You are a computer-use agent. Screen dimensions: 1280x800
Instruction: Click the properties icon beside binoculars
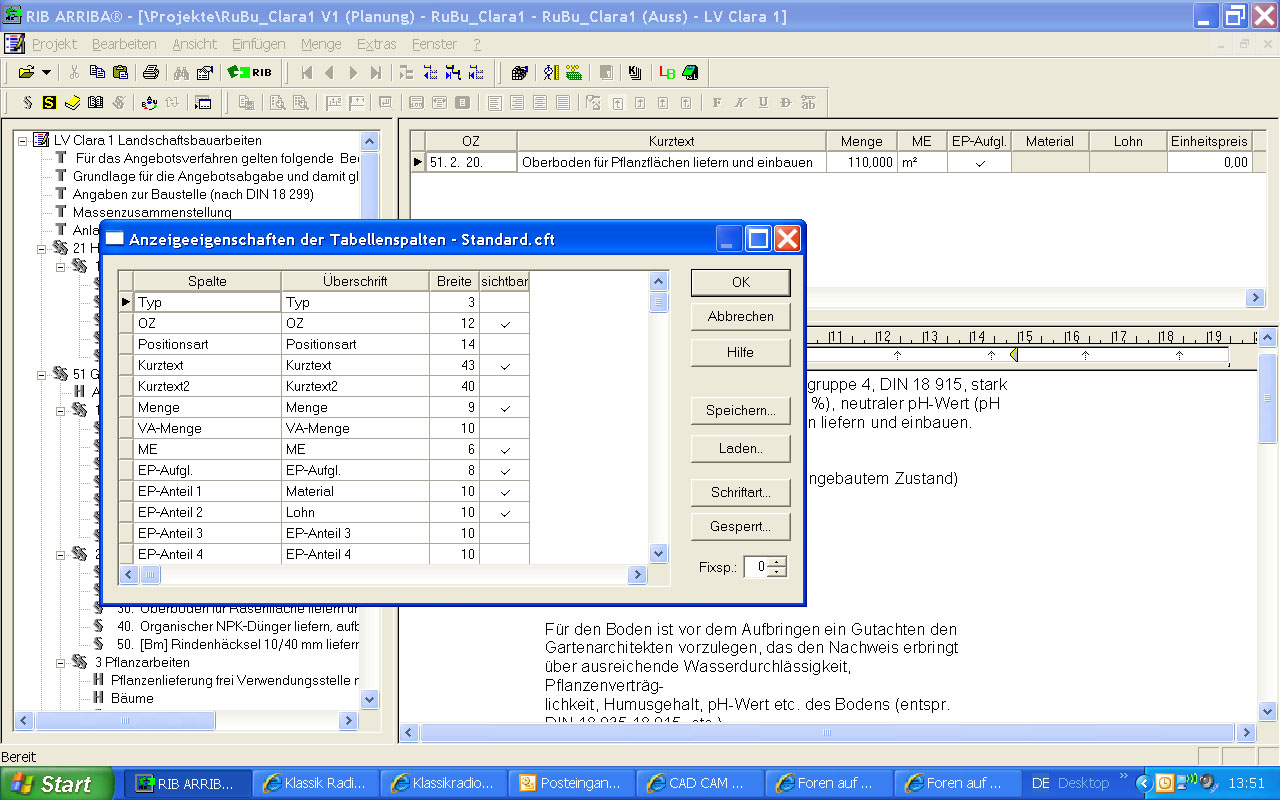point(204,72)
